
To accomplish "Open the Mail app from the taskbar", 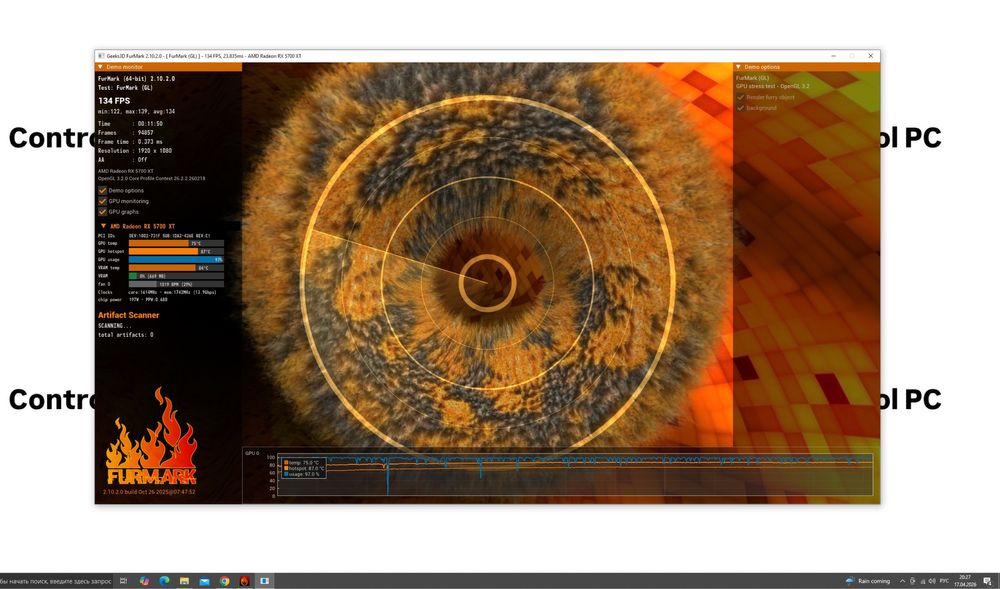I will click(204, 581).
